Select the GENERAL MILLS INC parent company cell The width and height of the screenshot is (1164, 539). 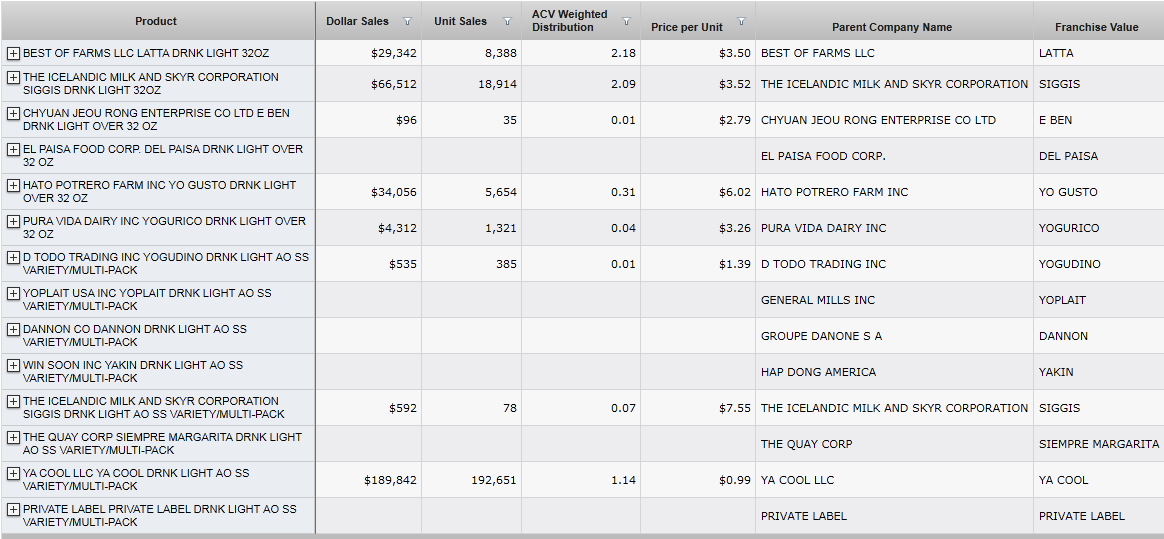click(x=817, y=300)
